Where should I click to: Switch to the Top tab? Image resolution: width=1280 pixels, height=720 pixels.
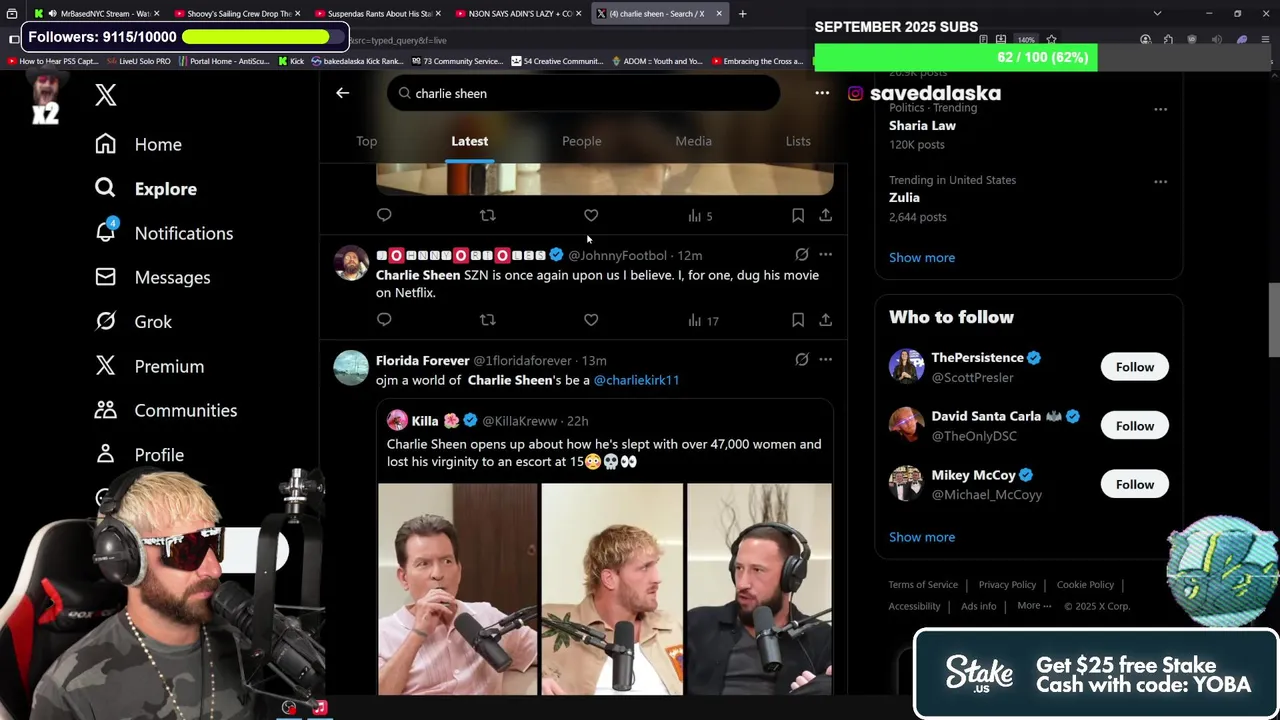tap(367, 141)
